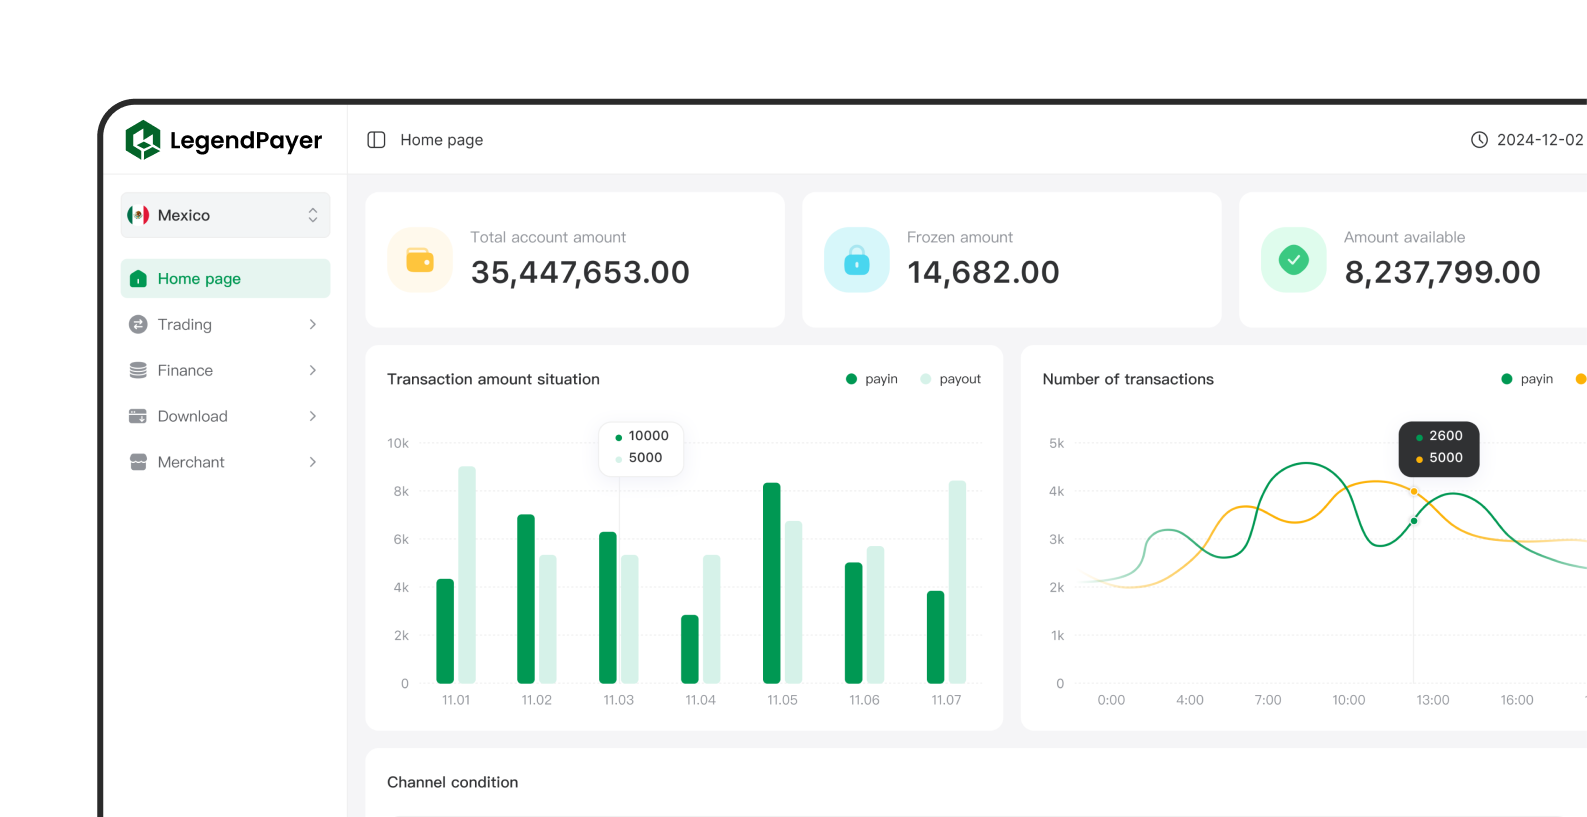
Task: Click the wallet icon for Total account amount
Action: click(420, 260)
